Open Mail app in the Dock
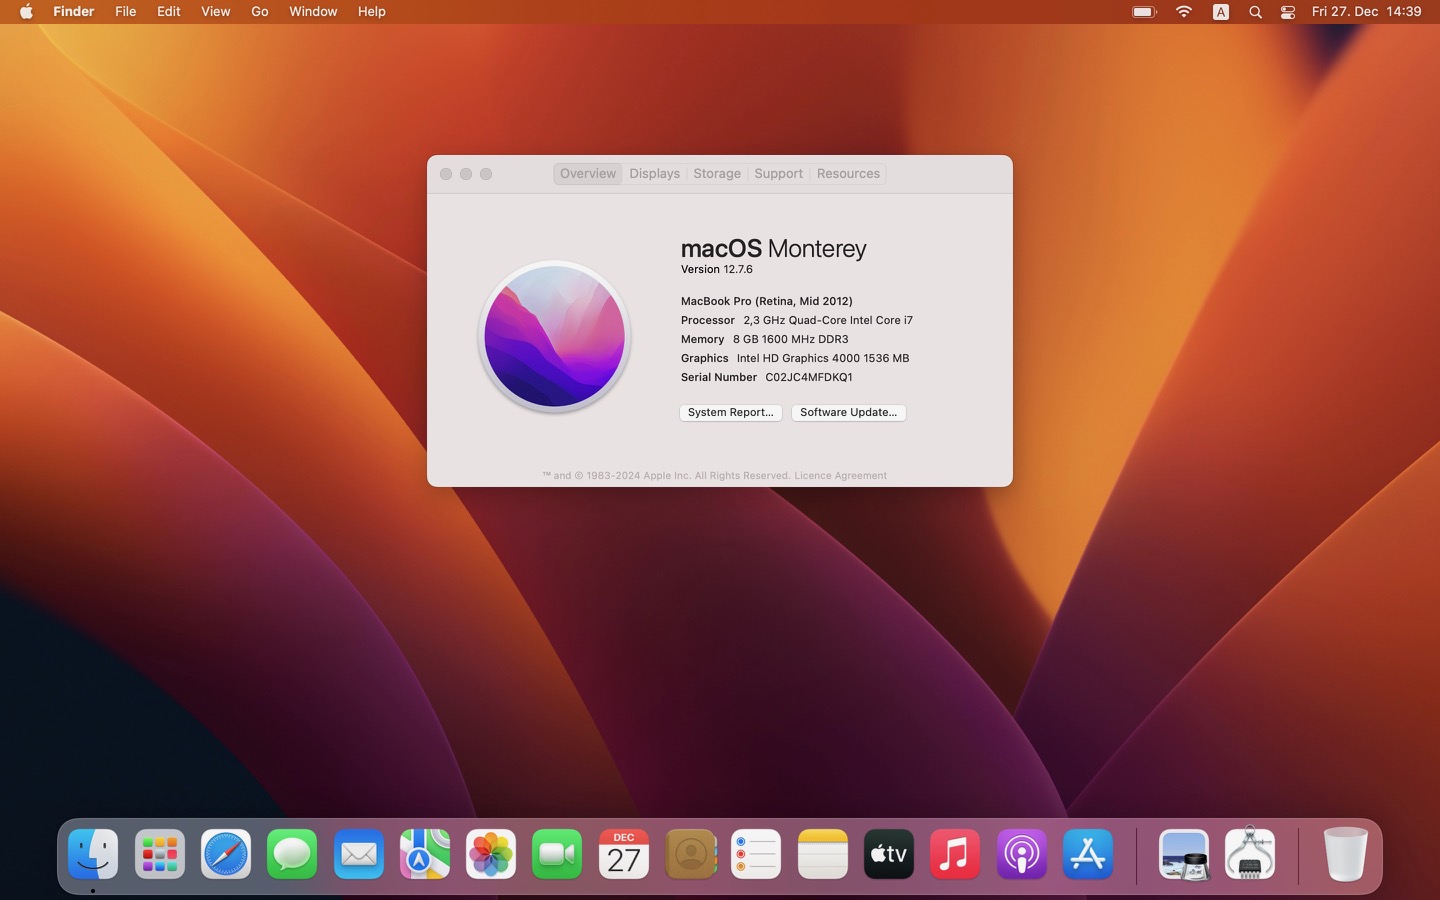 (x=359, y=854)
